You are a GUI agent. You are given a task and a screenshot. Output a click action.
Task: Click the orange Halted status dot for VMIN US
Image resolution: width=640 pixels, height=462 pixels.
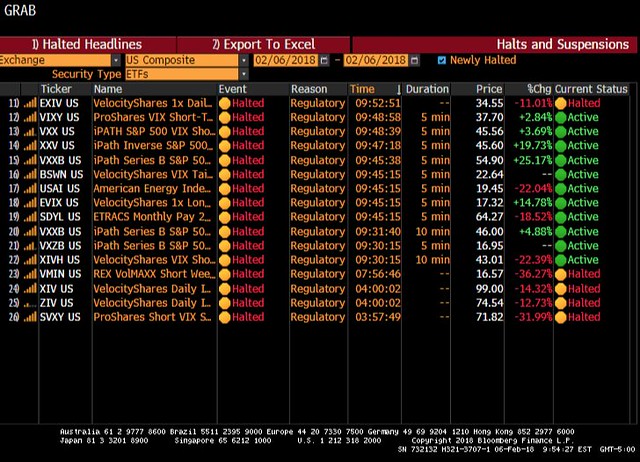point(561,274)
